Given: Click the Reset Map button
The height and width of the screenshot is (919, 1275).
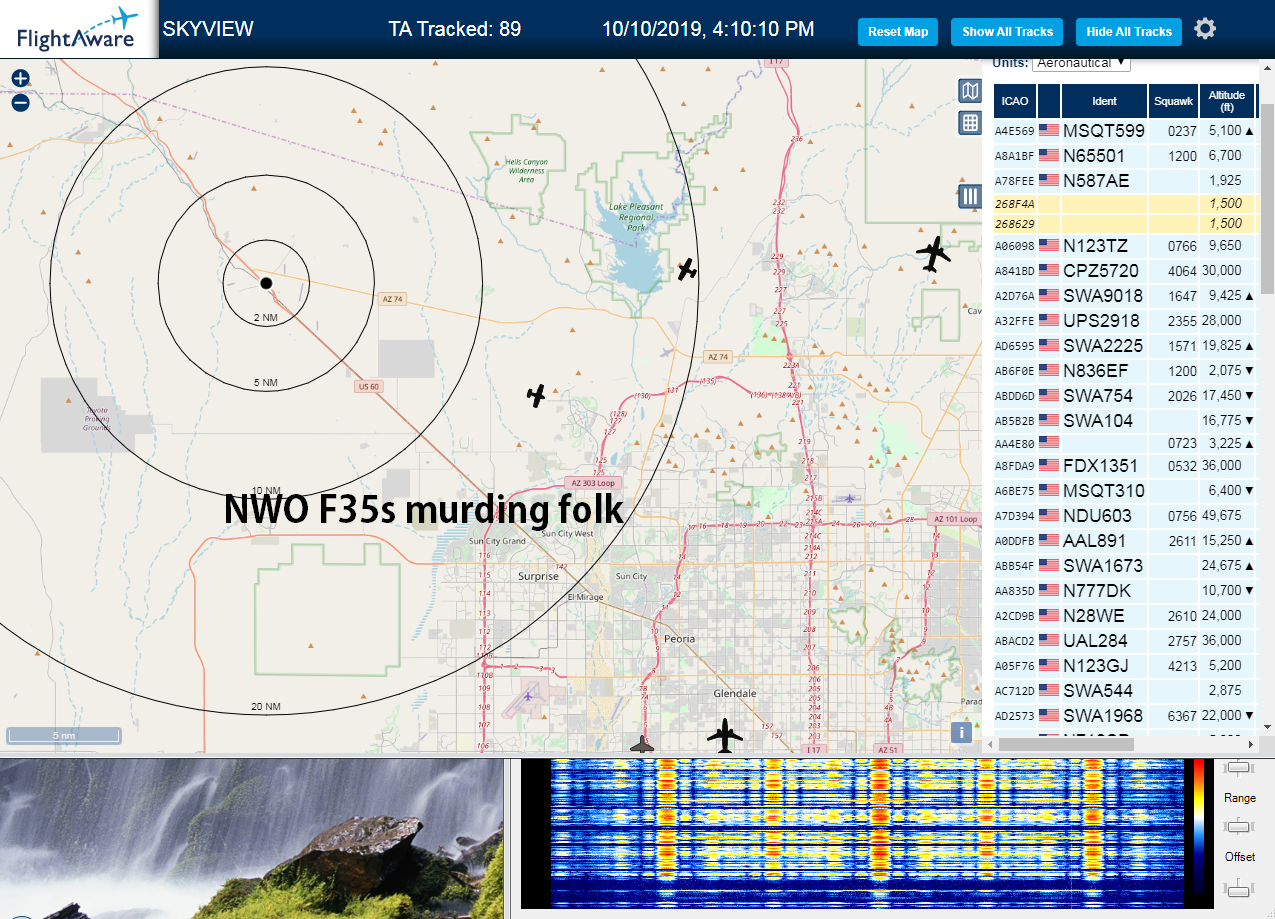Looking at the screenshot, I should point(898,32).
